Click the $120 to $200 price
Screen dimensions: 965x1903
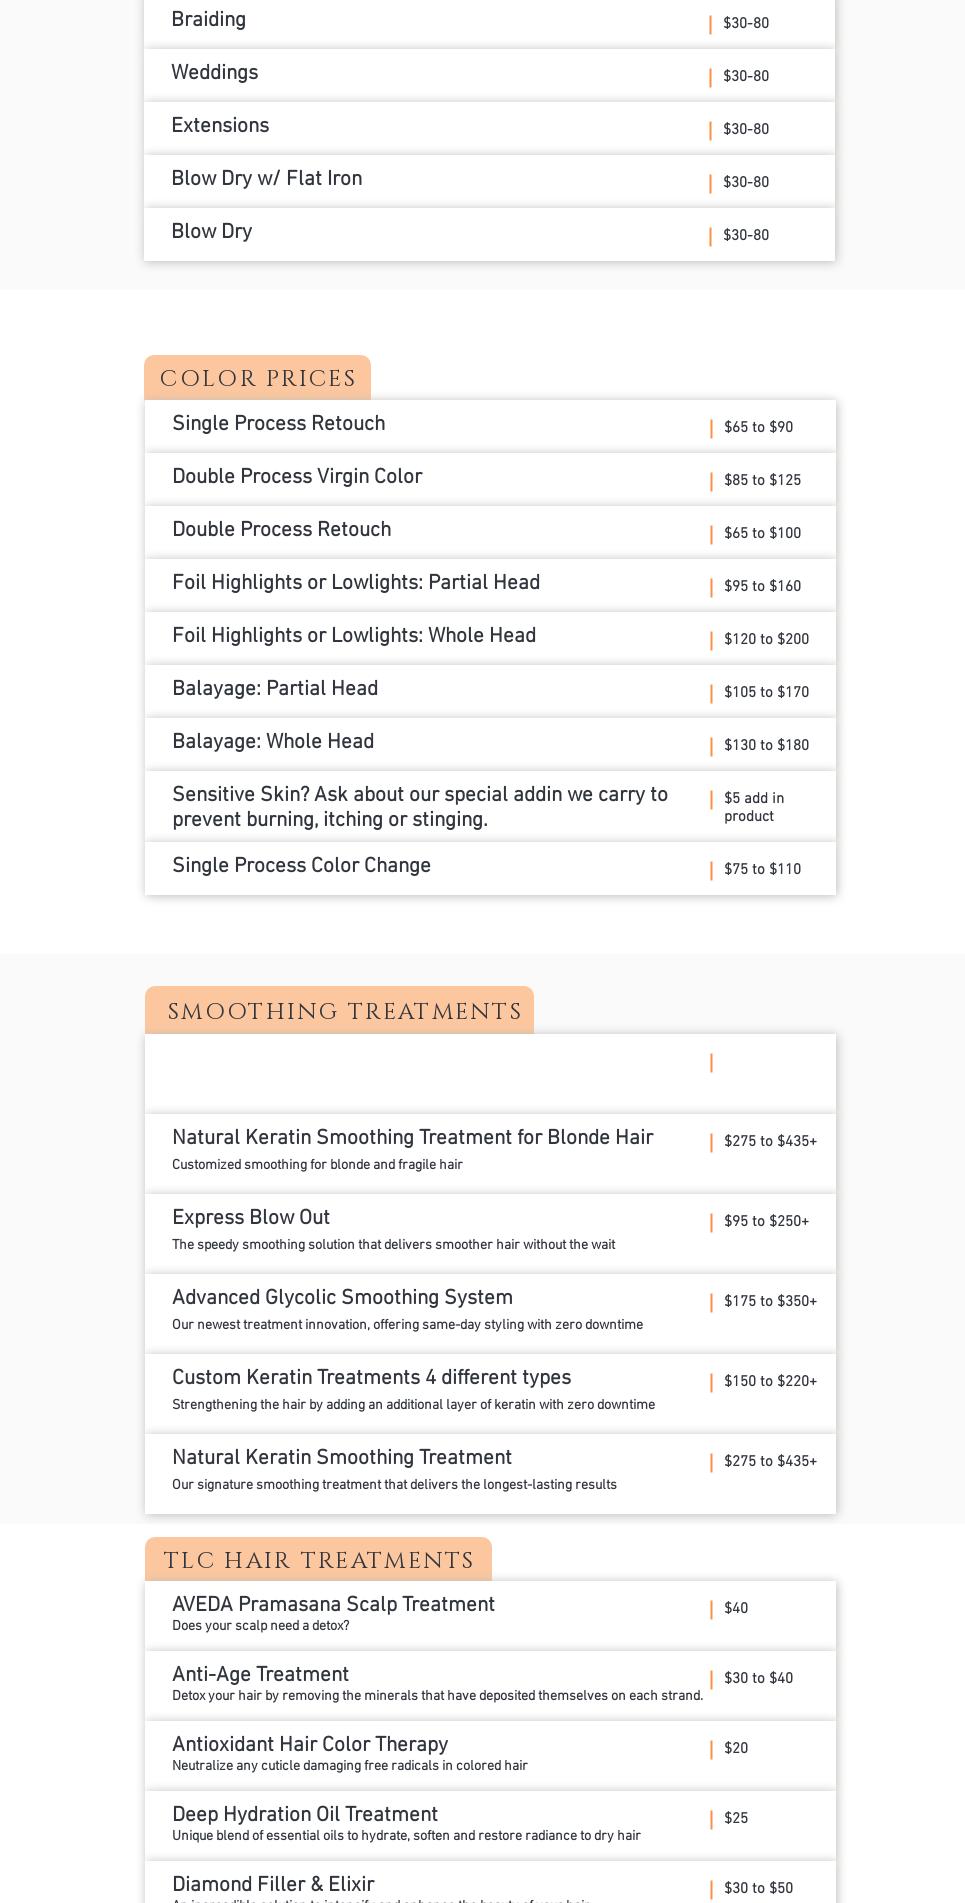(x=766, y=640)
